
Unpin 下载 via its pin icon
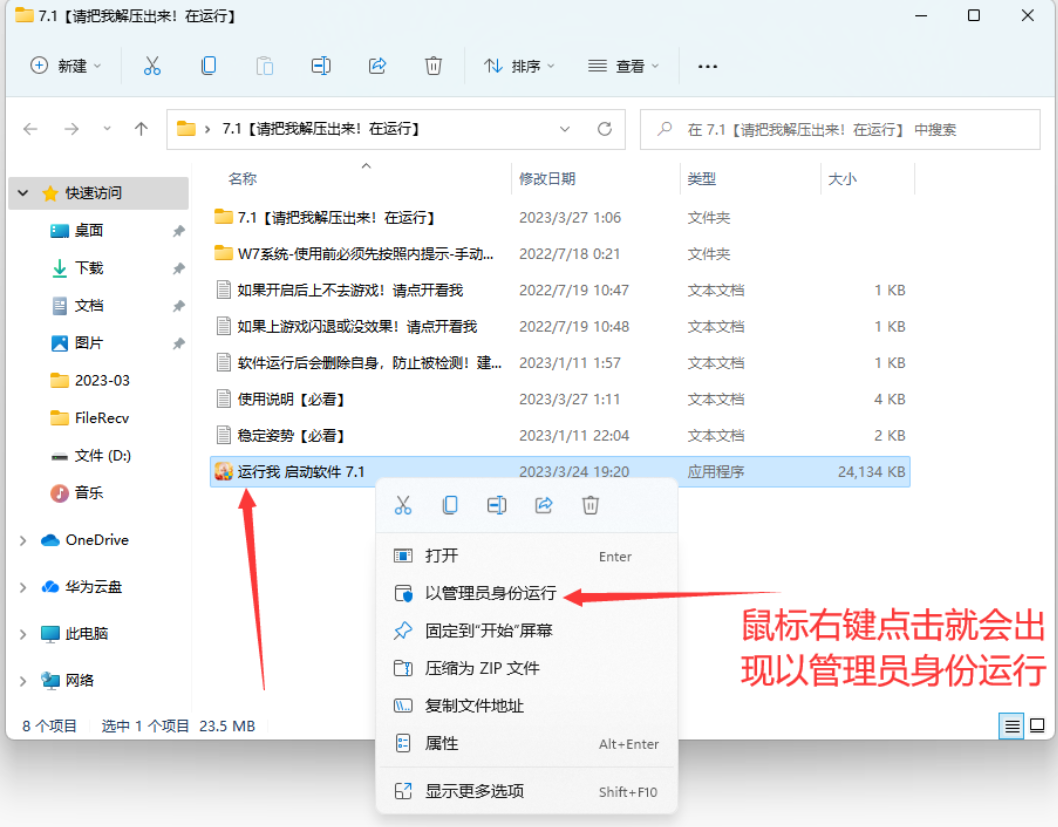click(178, 269)
